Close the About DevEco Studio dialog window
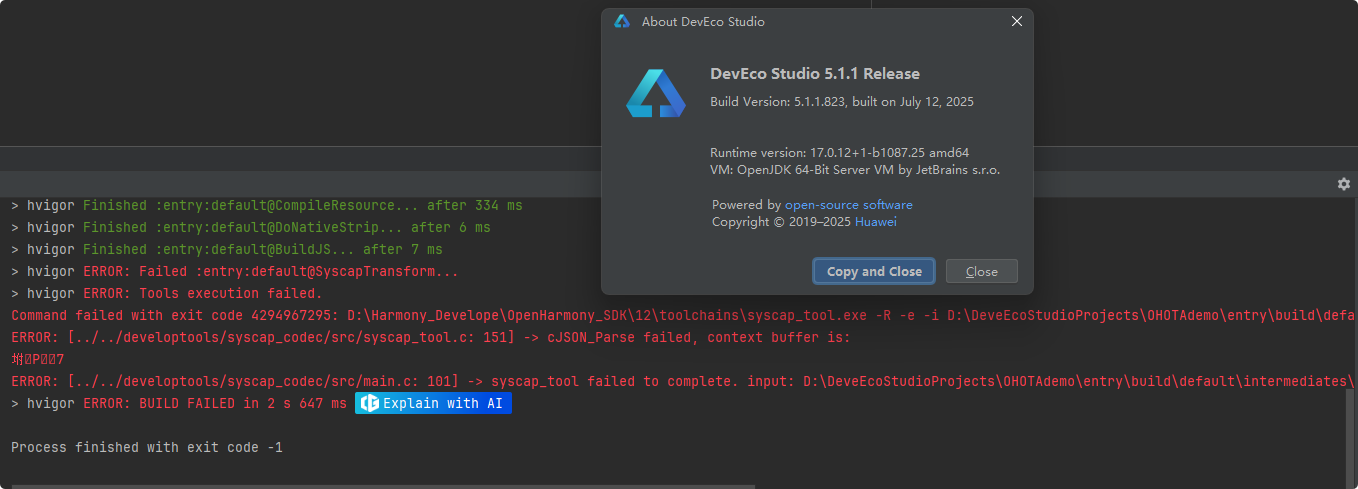Screen dimensions: 1358x489 tap(1017, 21)
